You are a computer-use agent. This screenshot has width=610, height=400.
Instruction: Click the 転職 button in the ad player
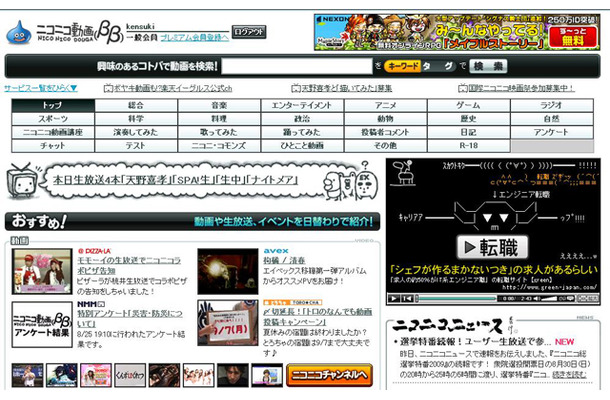[493, 247]
